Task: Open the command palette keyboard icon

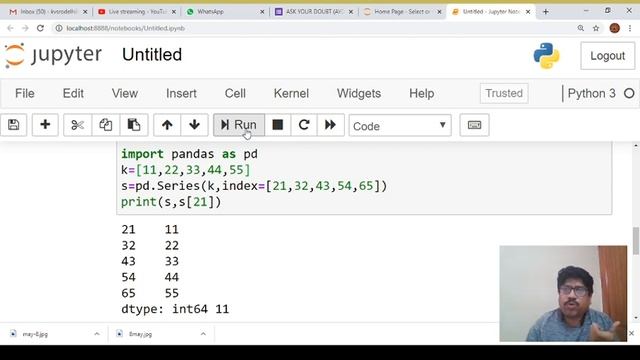Action: [474, 125]
